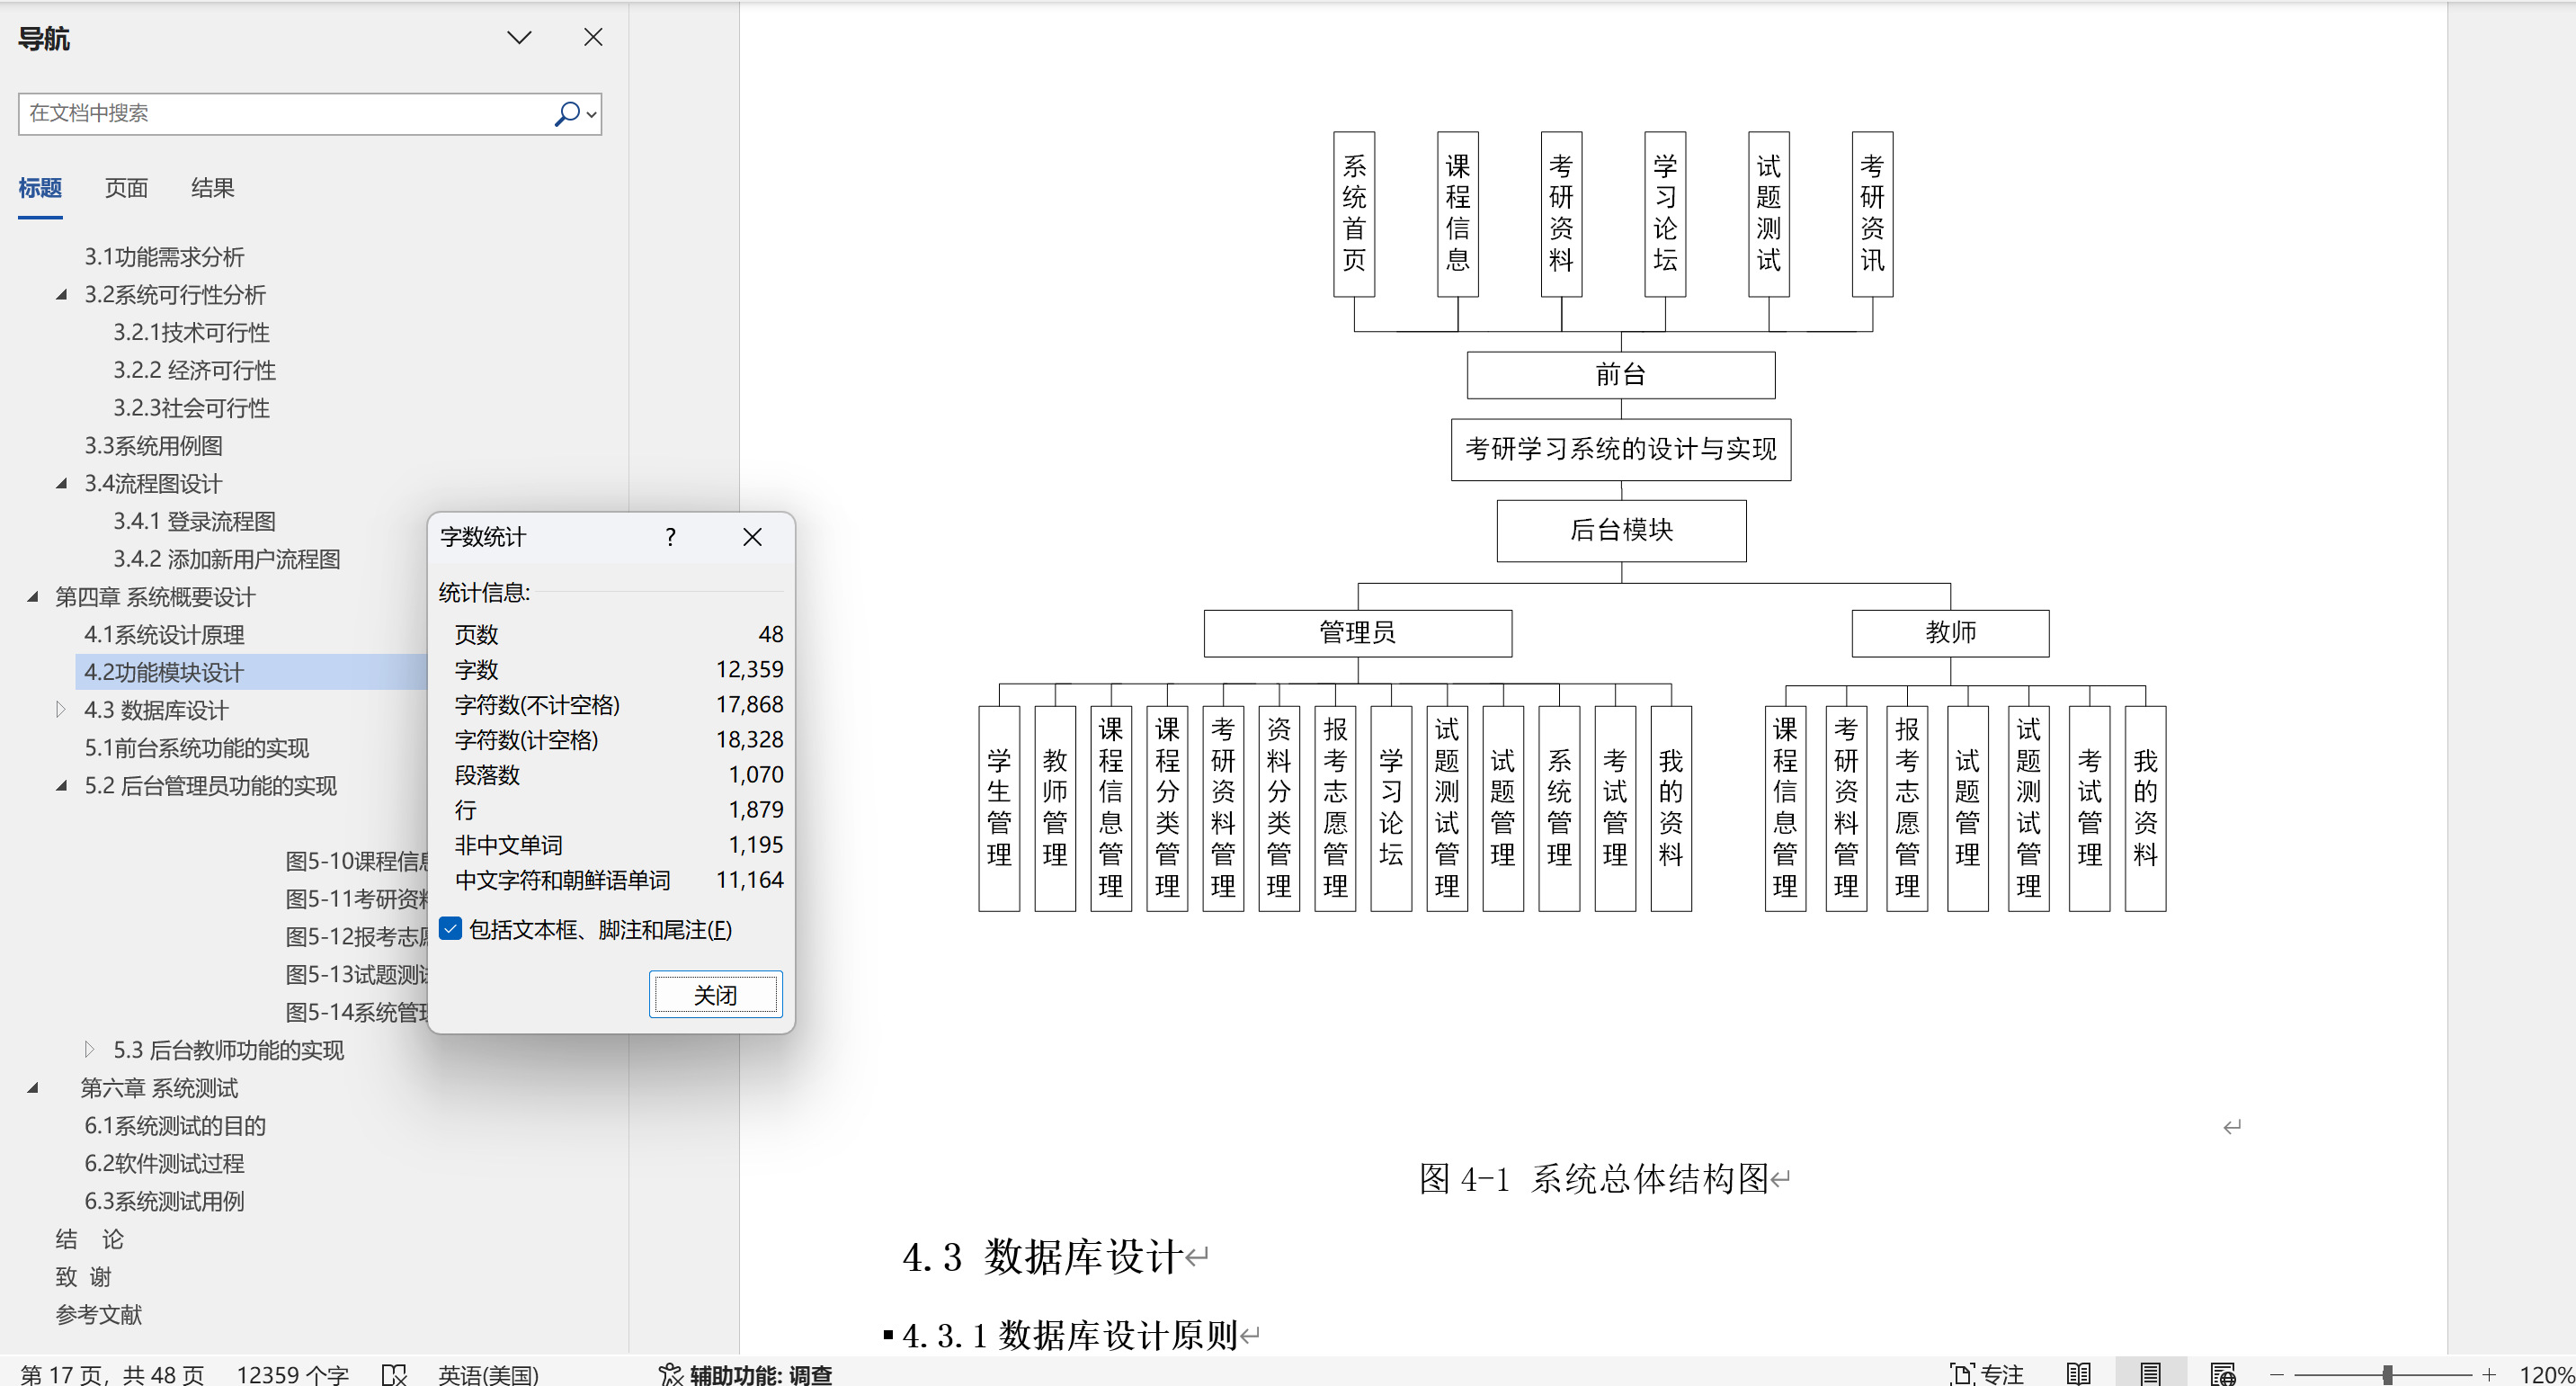Screen dimensions: 2576x1386
Task: Go to 6.3系统测试用例 heading
Action: click(x=164, y=1202)
